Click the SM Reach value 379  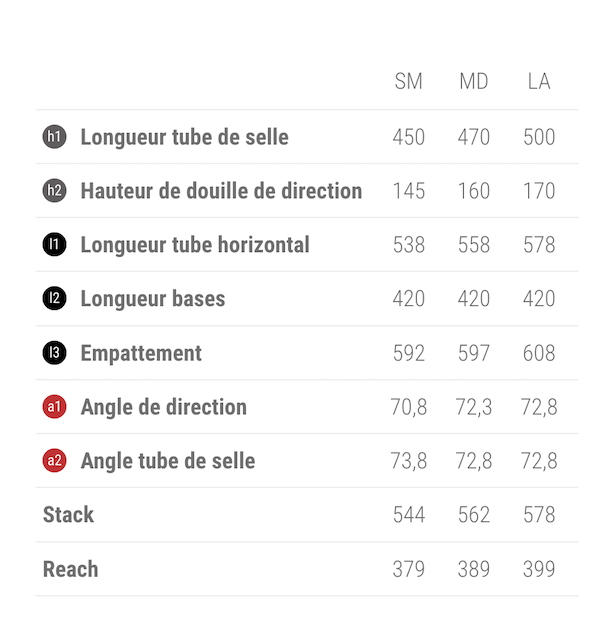click(x=408, y=569)
